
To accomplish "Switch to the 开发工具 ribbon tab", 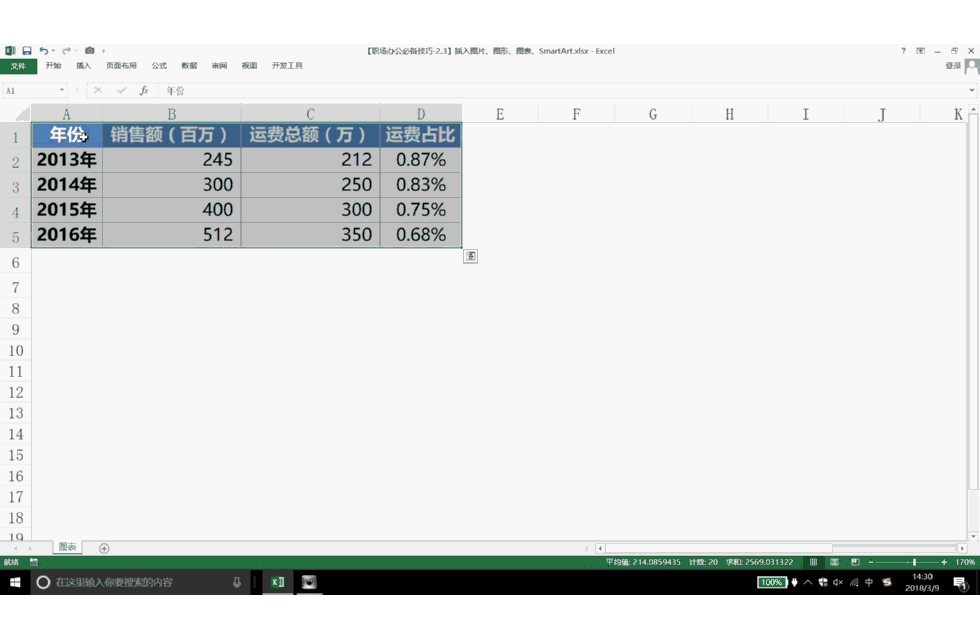I will point(287,66).
